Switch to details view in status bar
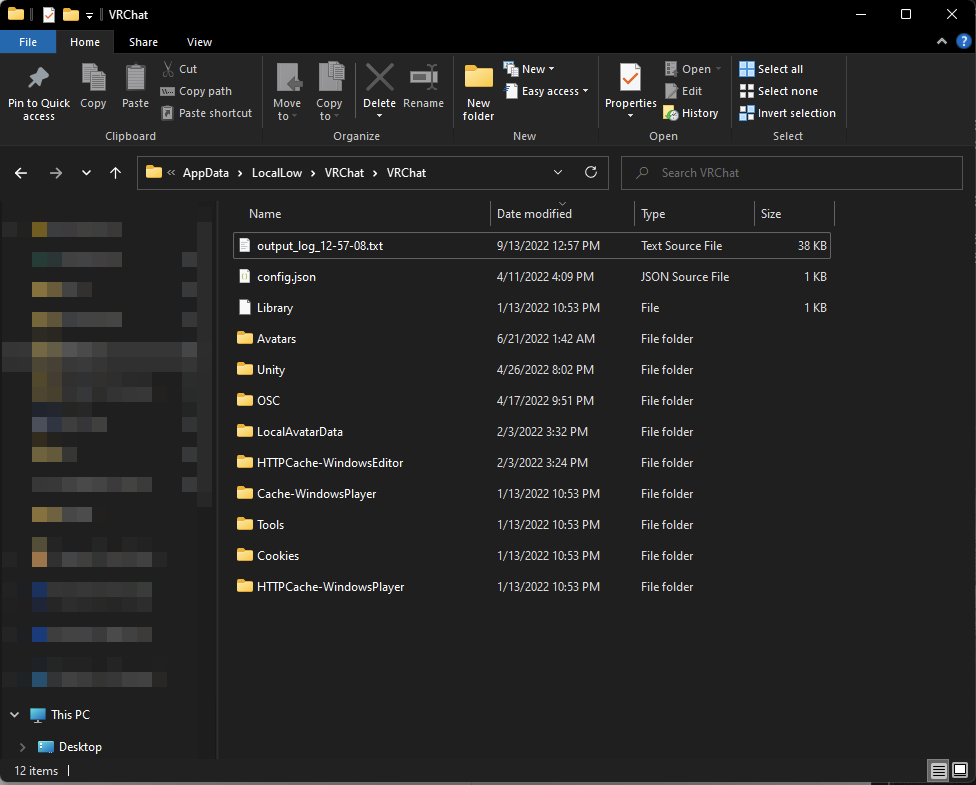 (x=939, y=771)
